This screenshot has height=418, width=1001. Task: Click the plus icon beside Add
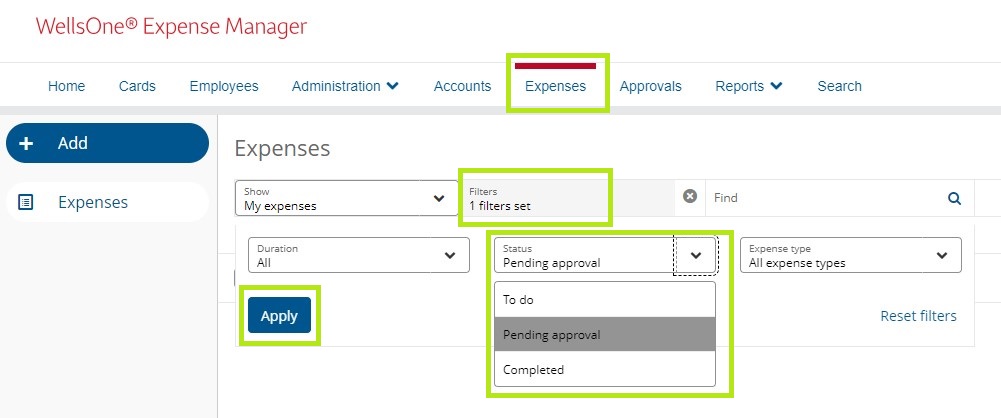[27, 143]
